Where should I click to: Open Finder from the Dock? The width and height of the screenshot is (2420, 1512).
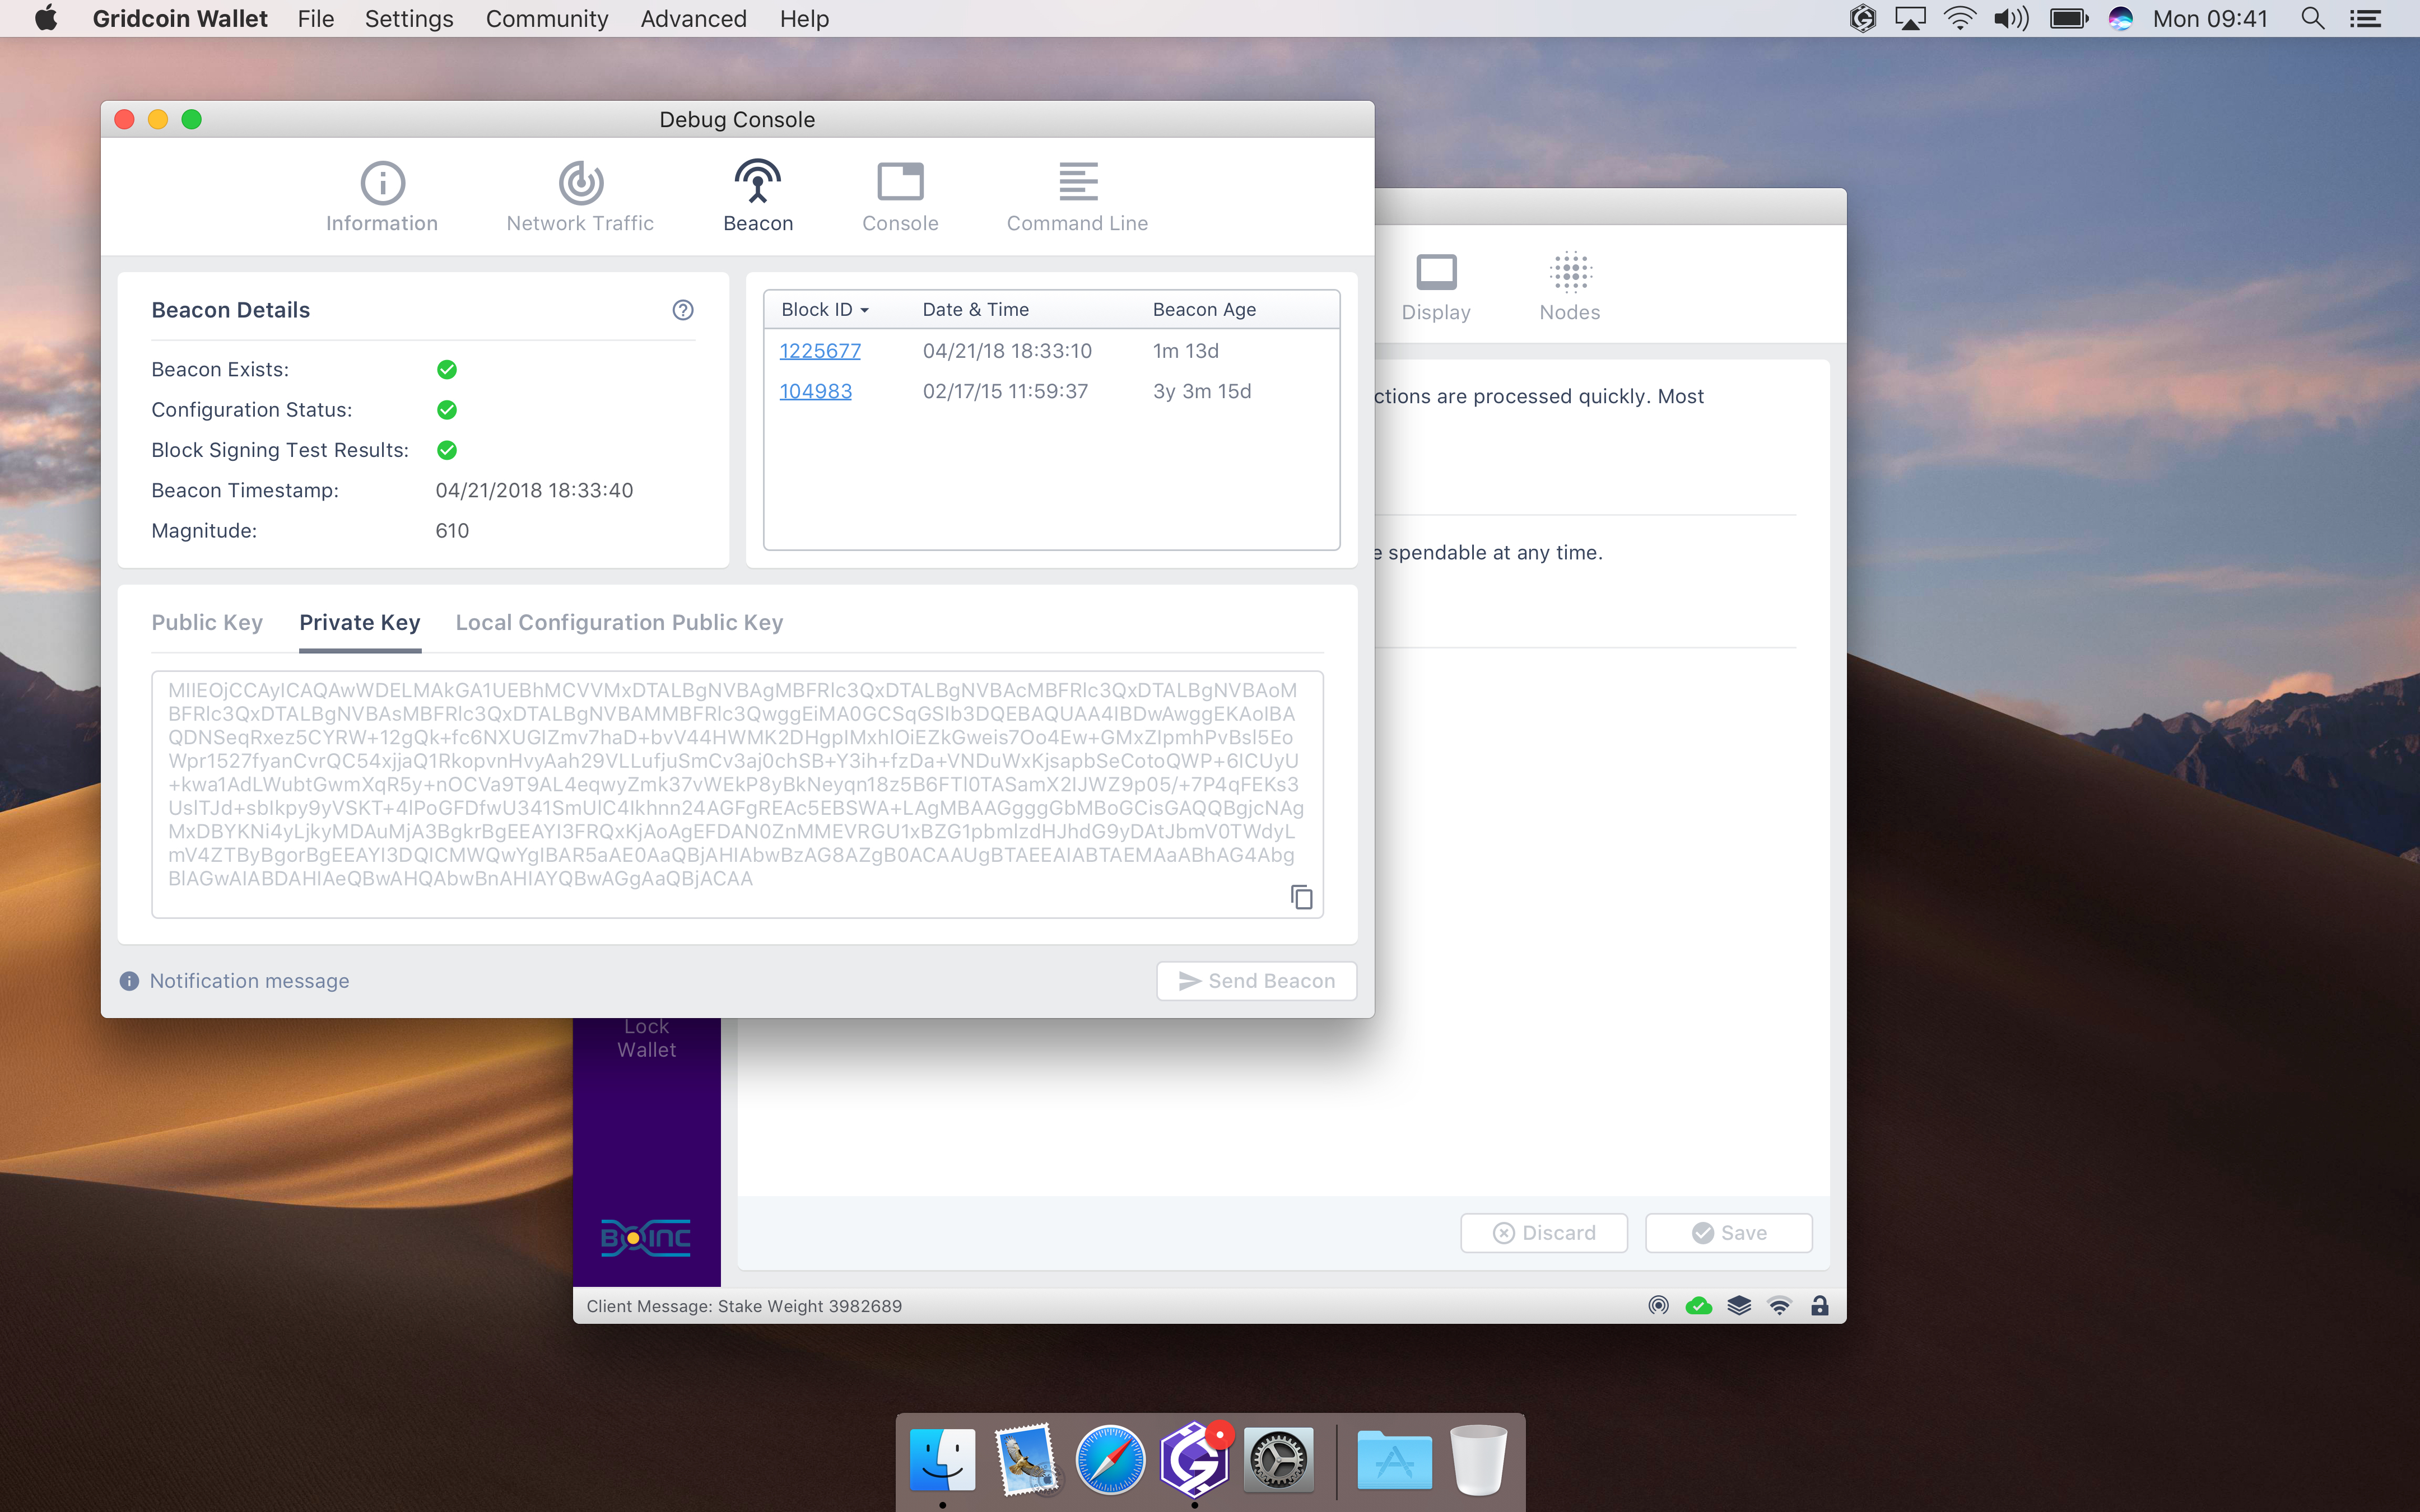coord(942,1459)
